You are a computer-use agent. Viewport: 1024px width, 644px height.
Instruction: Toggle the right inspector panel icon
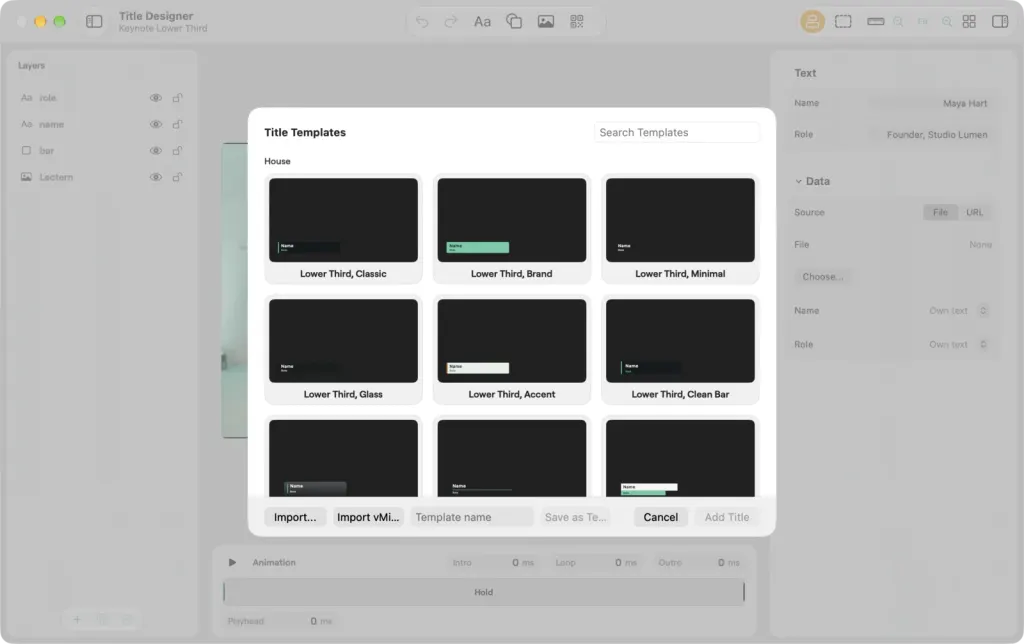(1000, 22)
